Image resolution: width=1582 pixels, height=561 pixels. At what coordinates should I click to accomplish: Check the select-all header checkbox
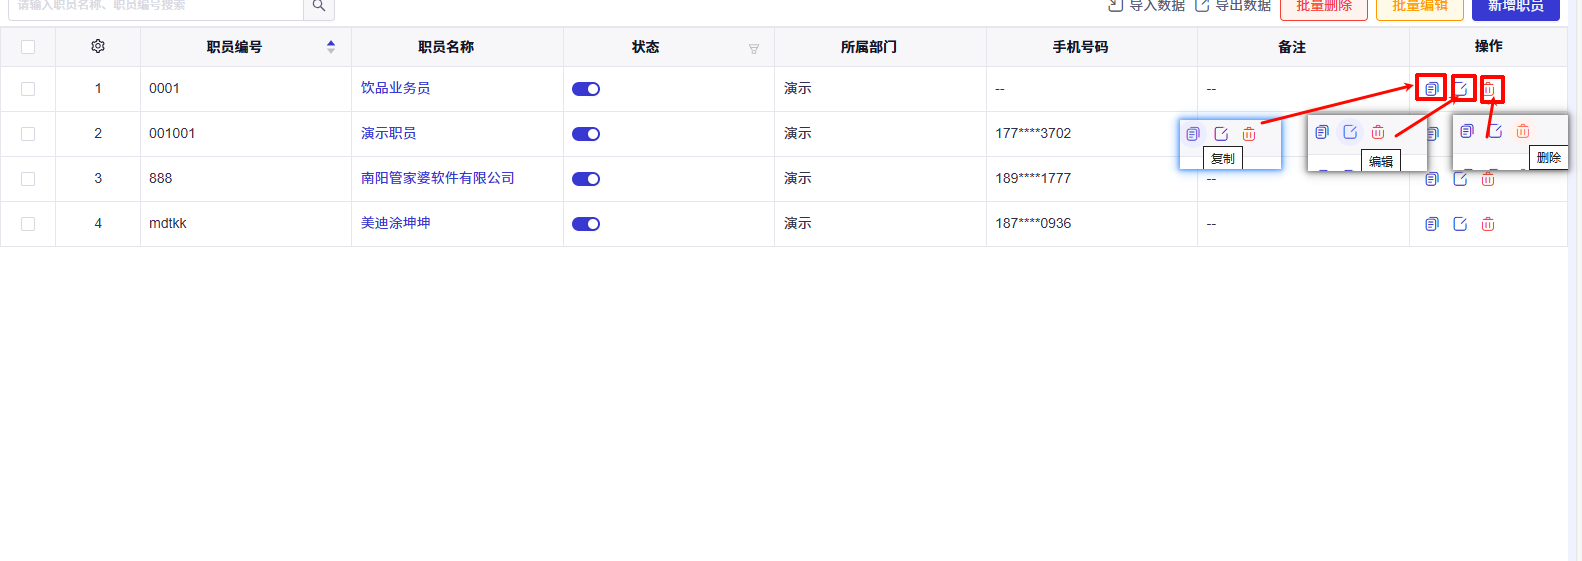(28, 47)
